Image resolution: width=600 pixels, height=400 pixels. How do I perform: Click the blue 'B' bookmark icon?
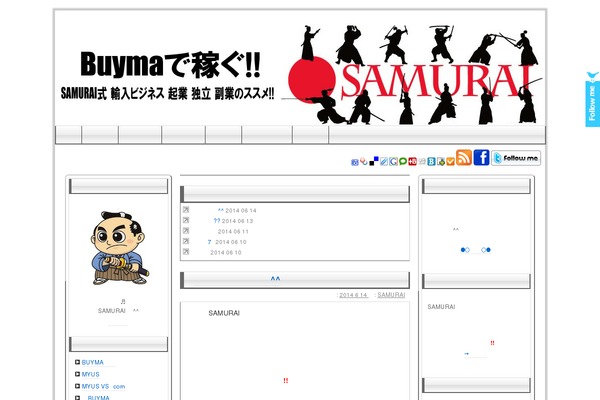click(431, 162)
